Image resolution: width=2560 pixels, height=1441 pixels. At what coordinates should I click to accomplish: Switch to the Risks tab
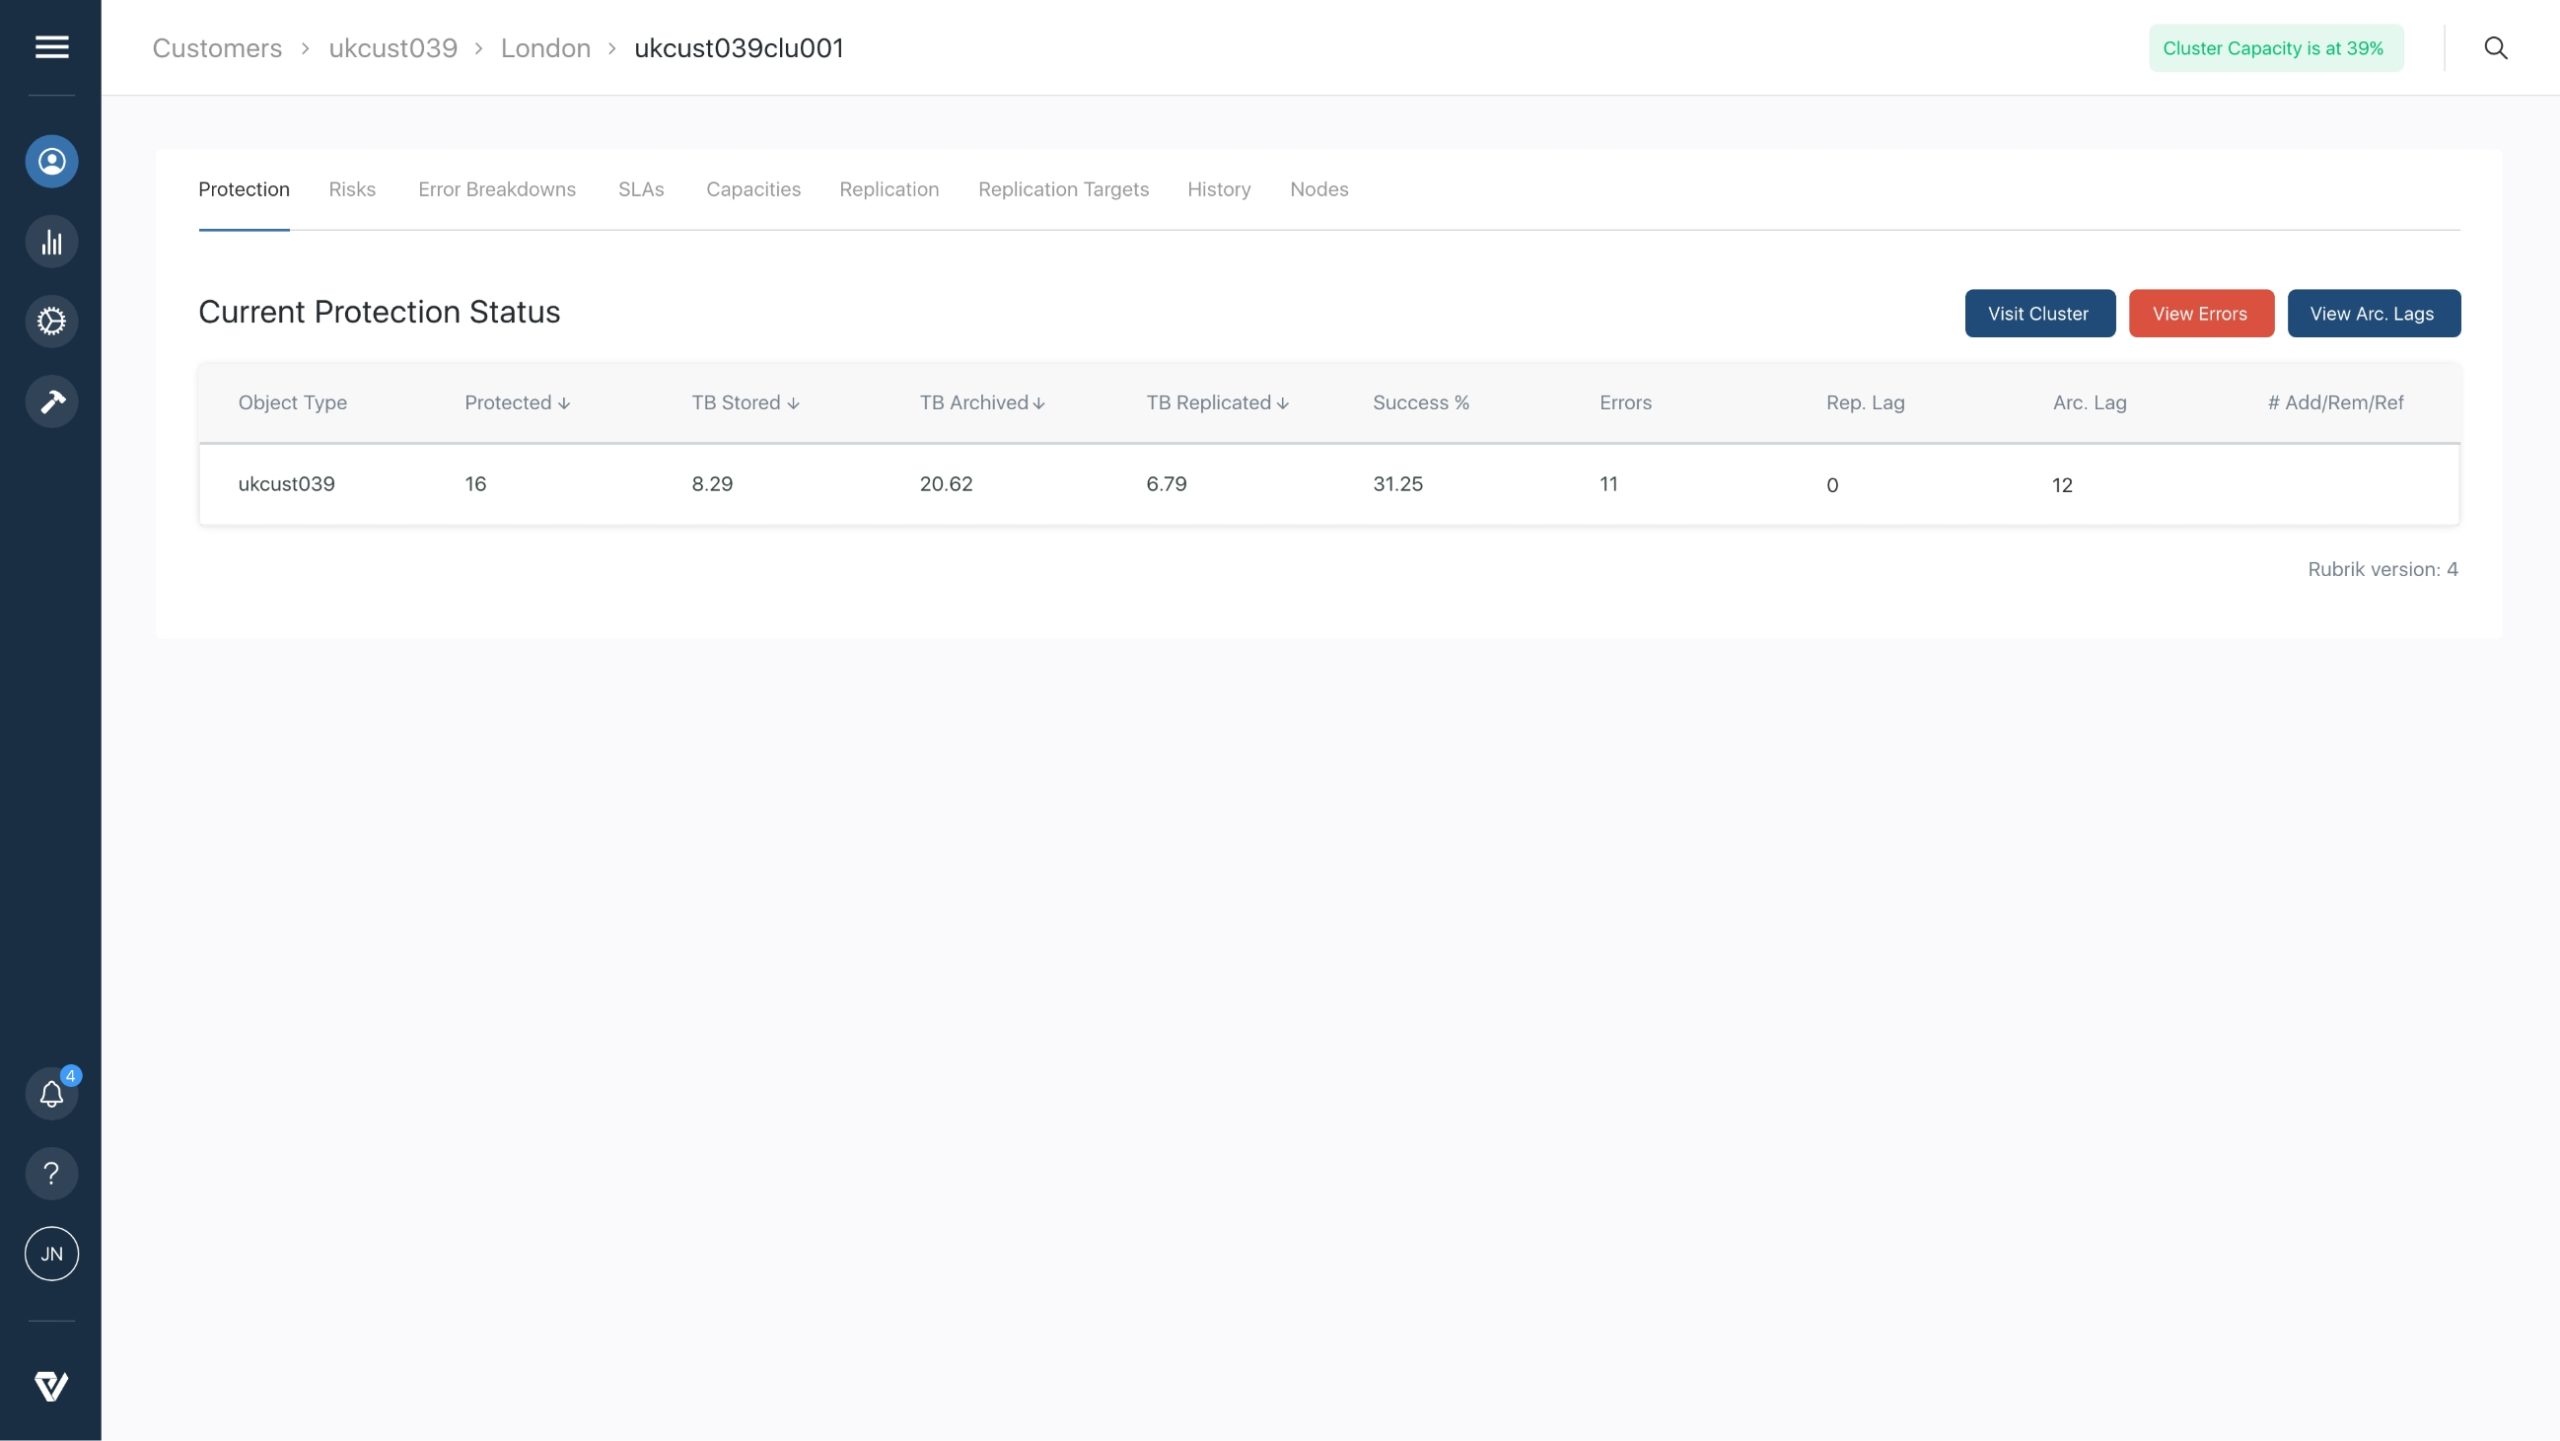pos(352,189)
